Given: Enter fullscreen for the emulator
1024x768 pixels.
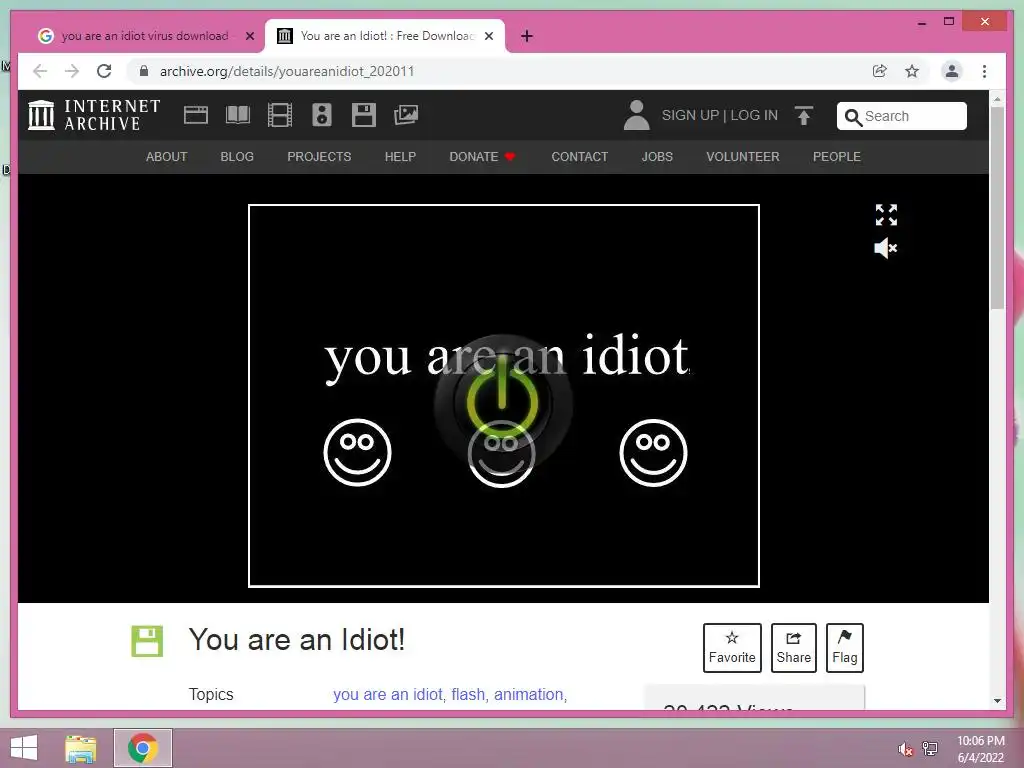Looking at the screenshot, I should click(x=886, y=214).
